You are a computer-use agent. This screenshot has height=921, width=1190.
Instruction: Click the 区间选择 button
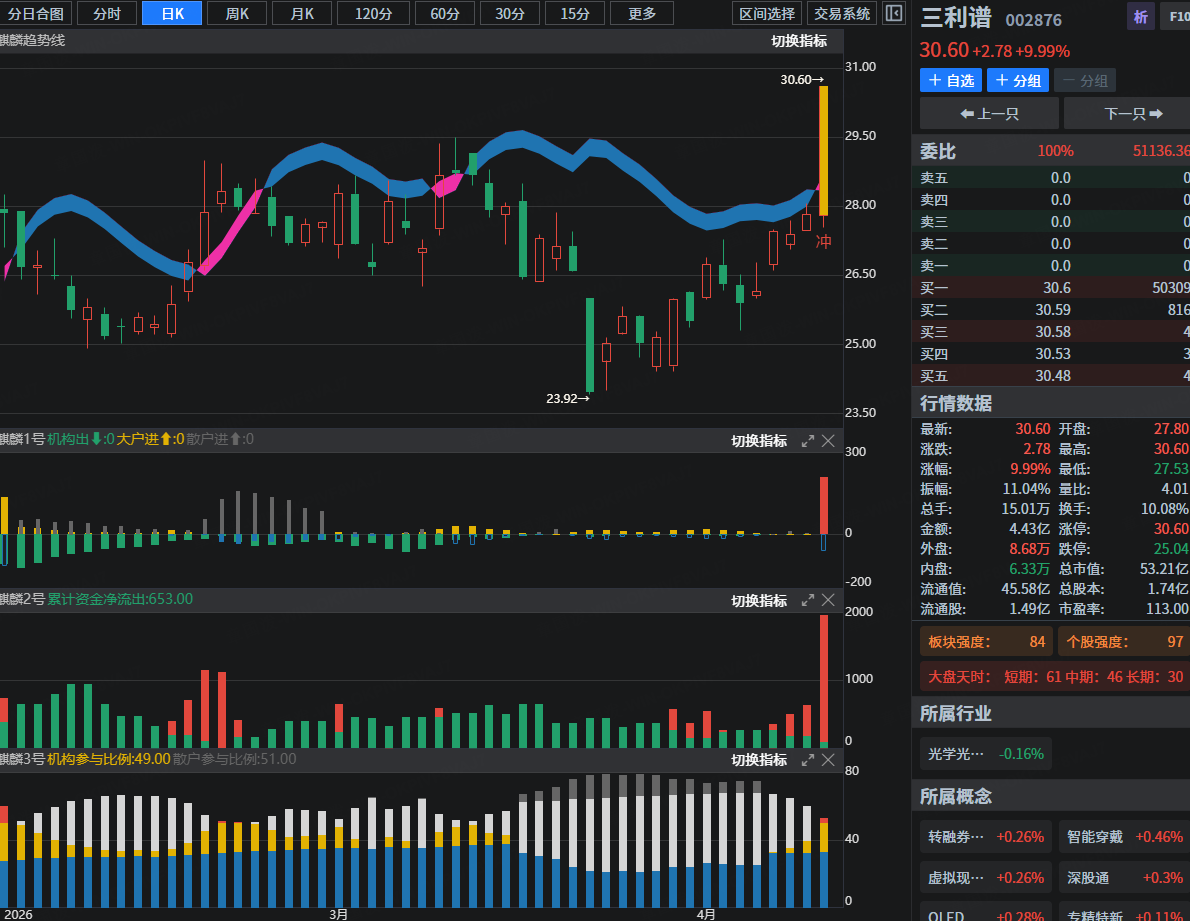click(x=767, y=13)
